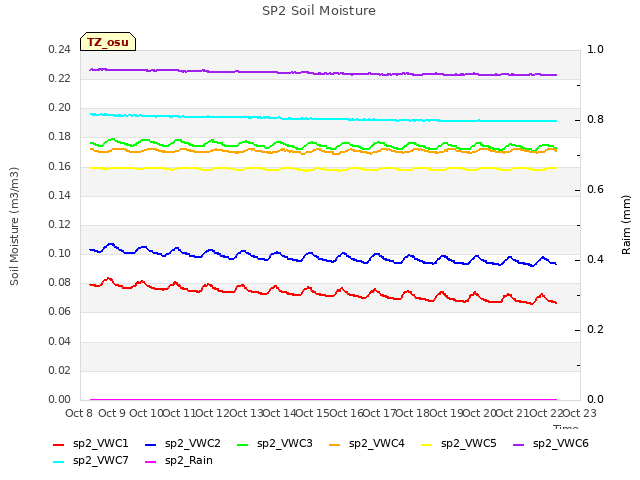Click the Oct 9 x-axis tick label
The width and height of the screenshot is (640, 480).
click(112, 413)
